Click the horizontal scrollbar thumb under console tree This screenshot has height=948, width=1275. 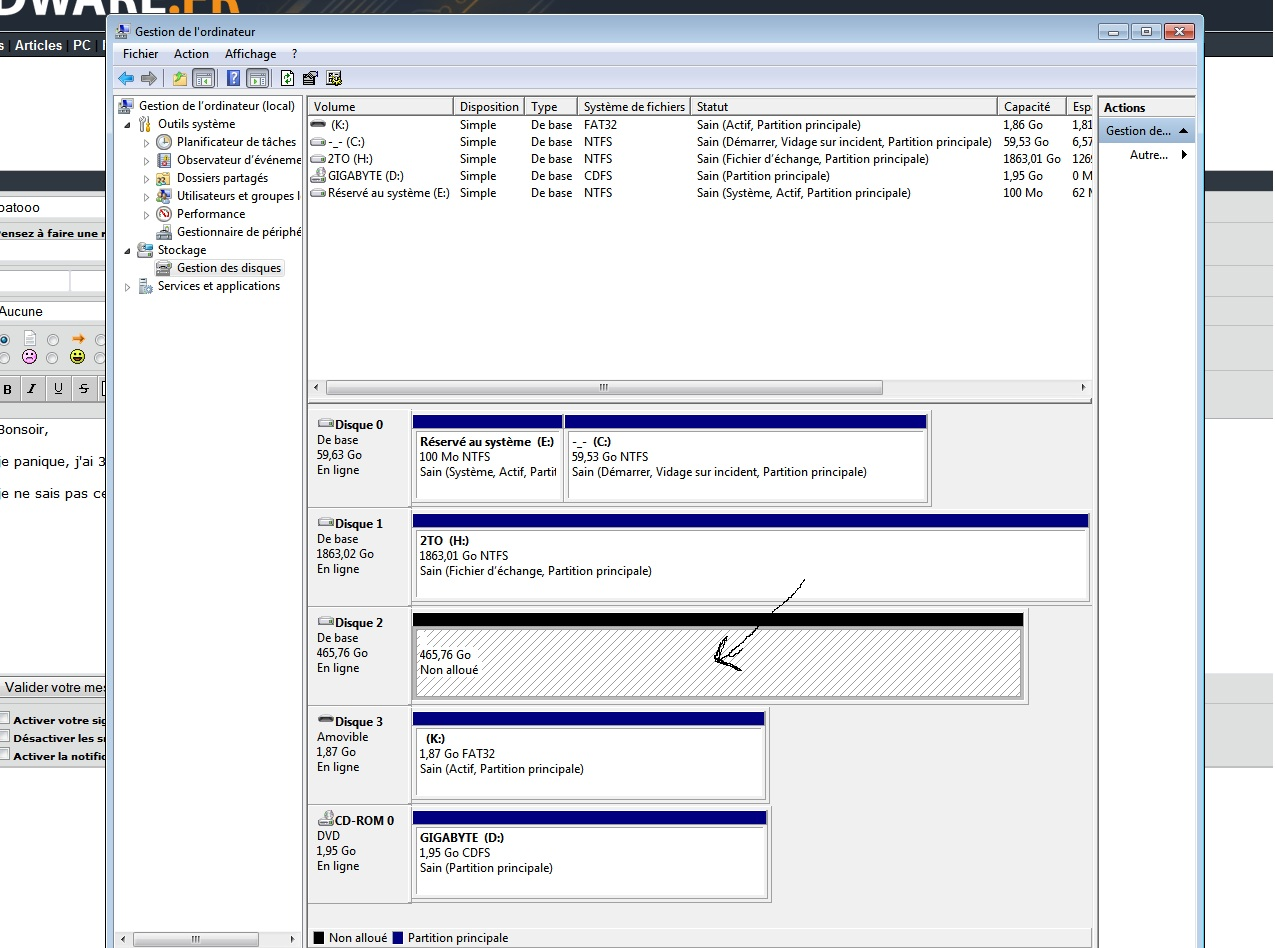coord(194,940)
